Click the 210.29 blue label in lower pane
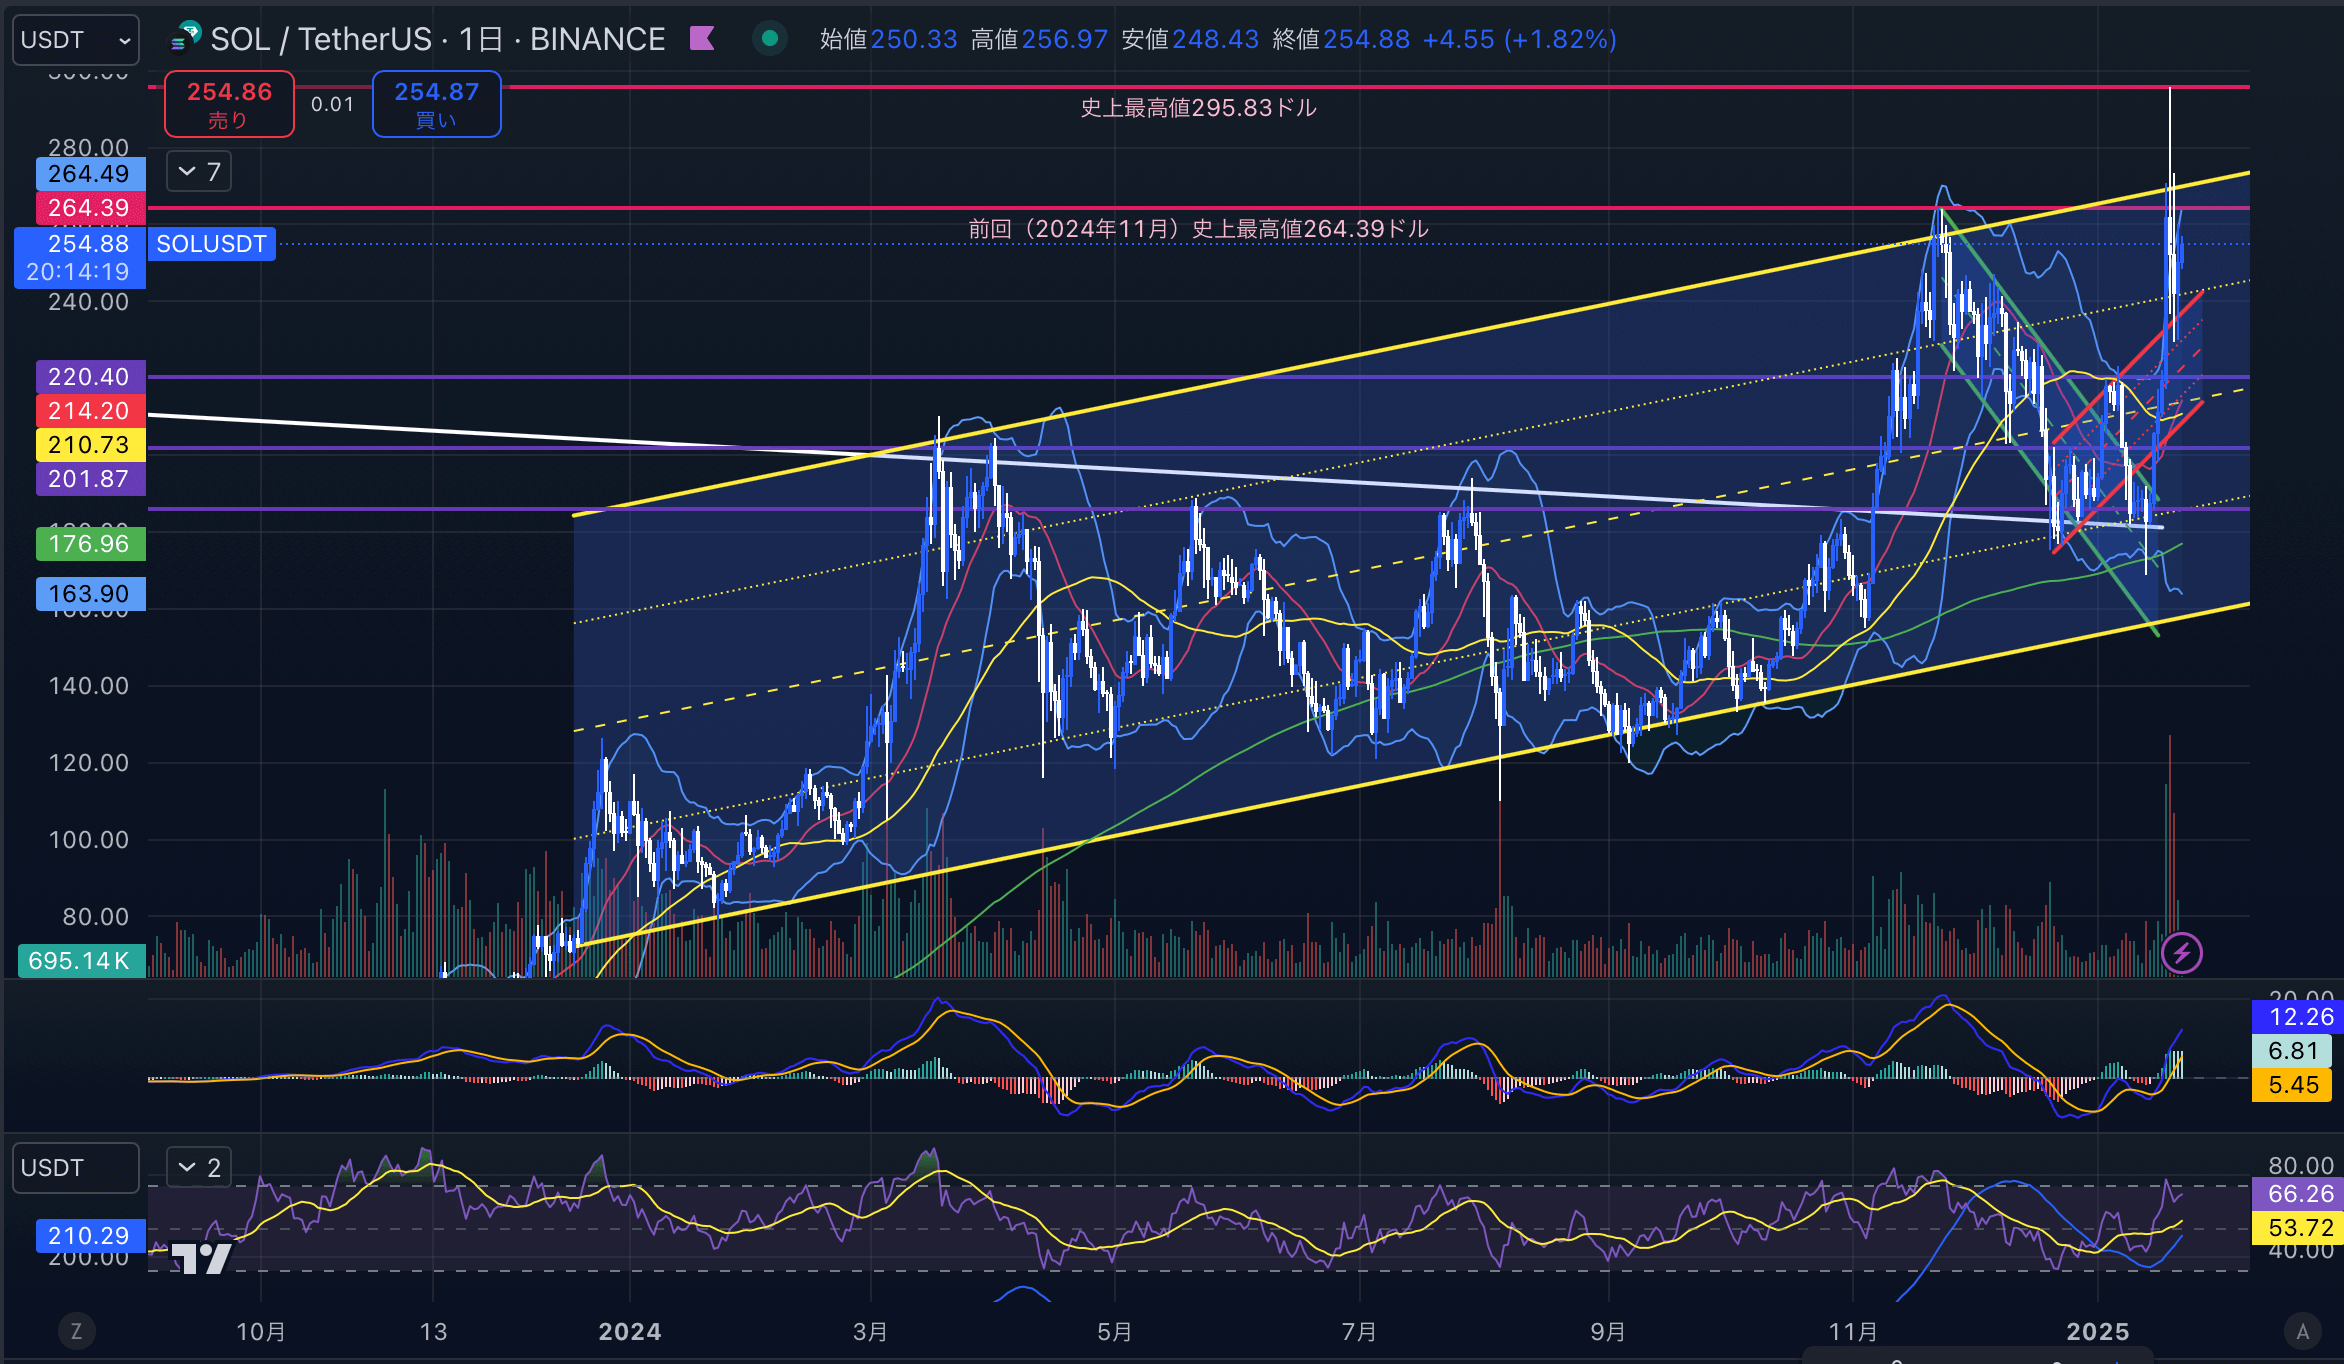 pyautogui.click(x=90, y=1236)
